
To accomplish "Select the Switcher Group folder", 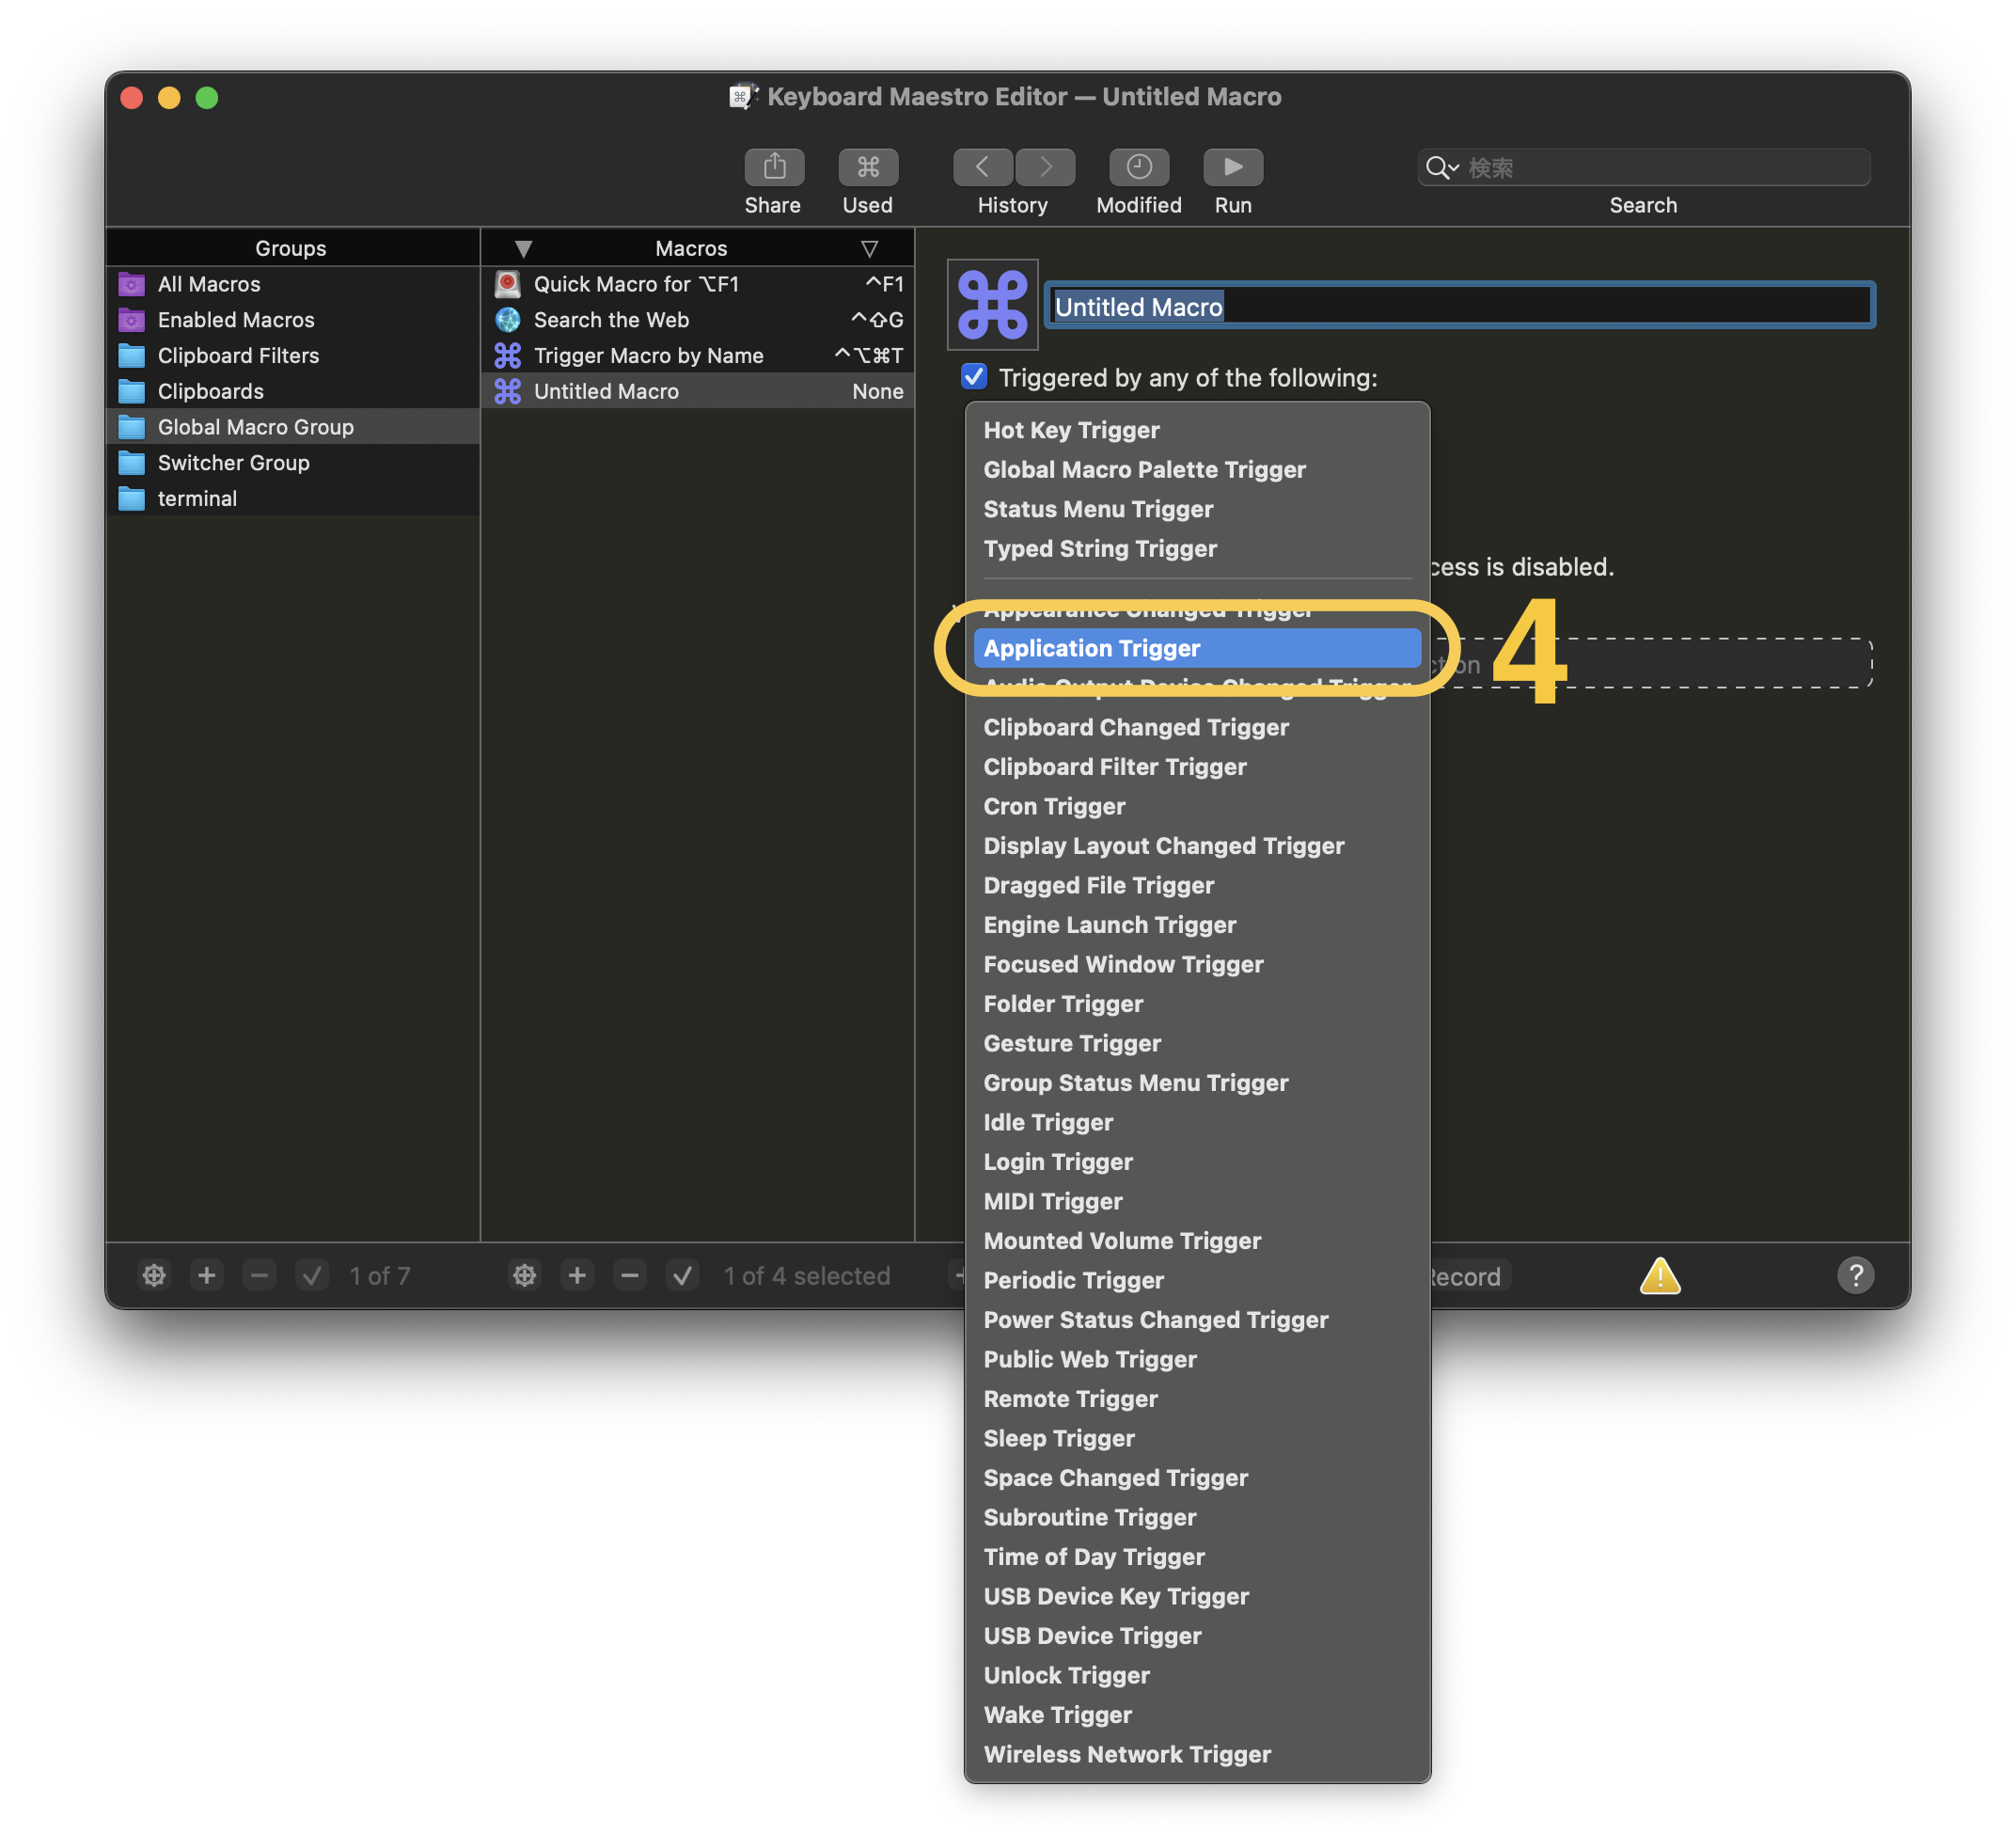I will coord(233,463).
